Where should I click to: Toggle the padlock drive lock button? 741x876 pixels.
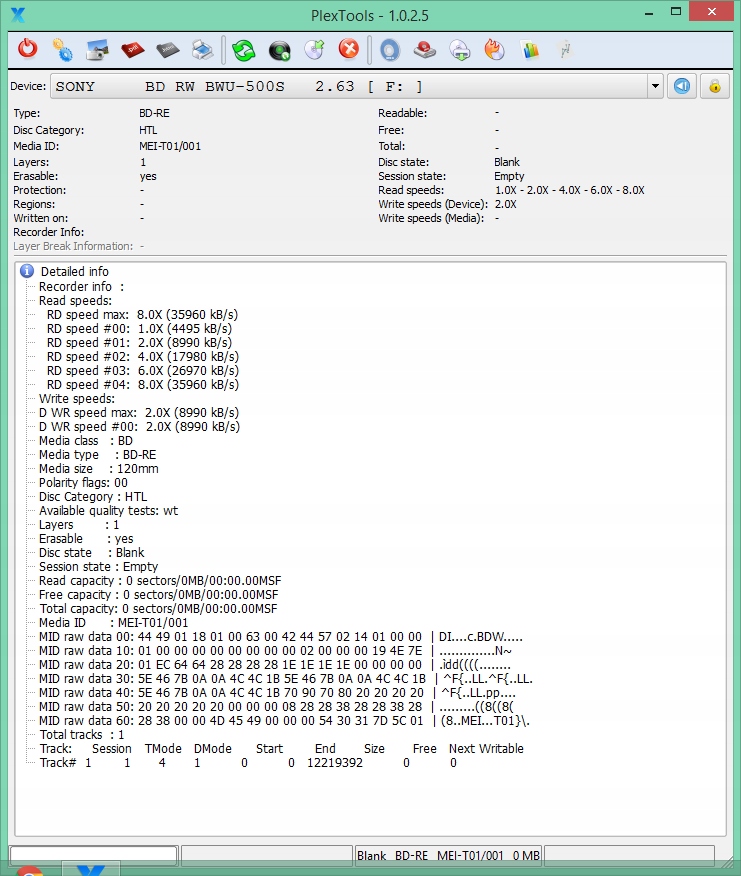714,86
